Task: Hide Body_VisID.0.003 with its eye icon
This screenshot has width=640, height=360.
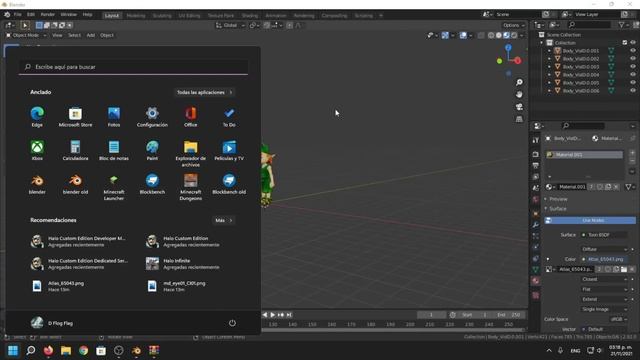Action: click(633, 67)
